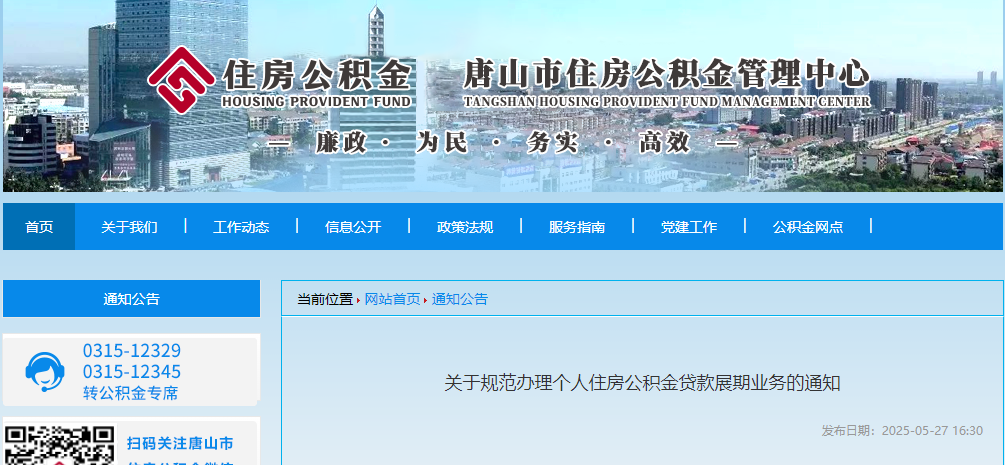The height and width of the screenshot is (465, 1005).
Task: Click the customer service headset icon
Action: (44, 372)
